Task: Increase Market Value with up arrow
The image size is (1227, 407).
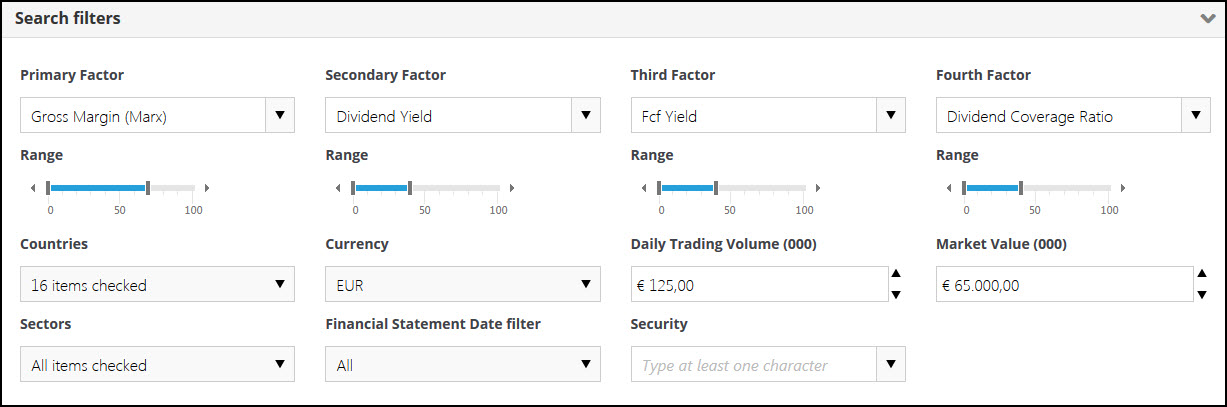Action: pyautogui.click(x=1202, y=274)
